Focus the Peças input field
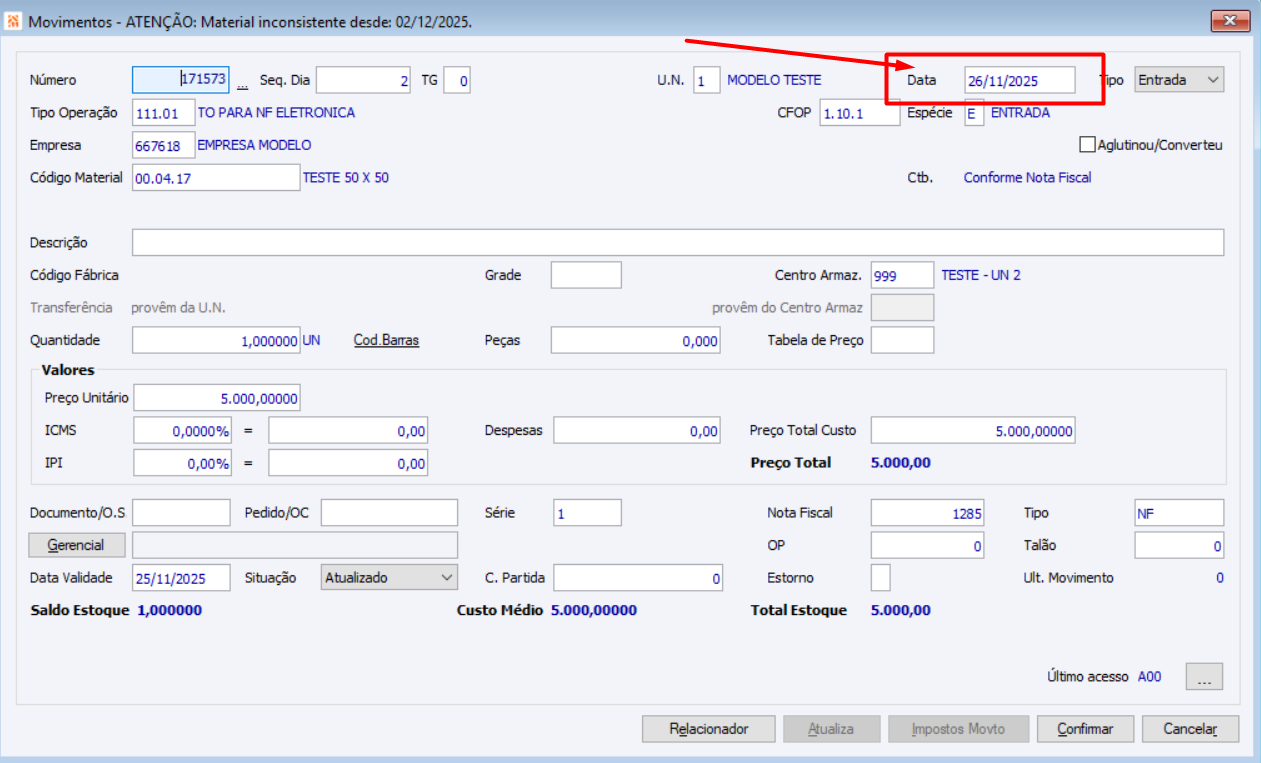1261x763 pixels. tap(635, 340)
